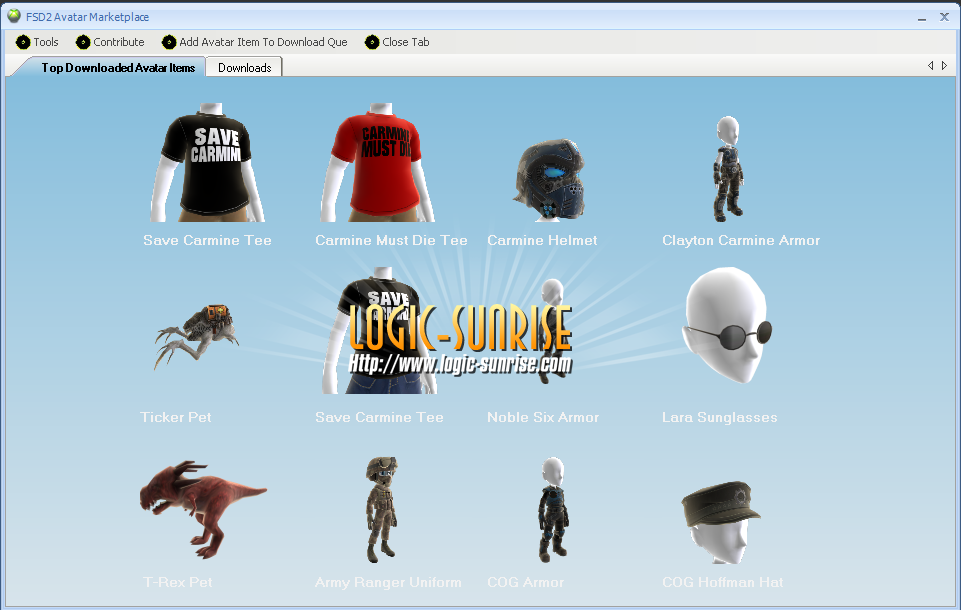Click Close Tab in the toolbar
Screen dimensions: 961x610
397,42
